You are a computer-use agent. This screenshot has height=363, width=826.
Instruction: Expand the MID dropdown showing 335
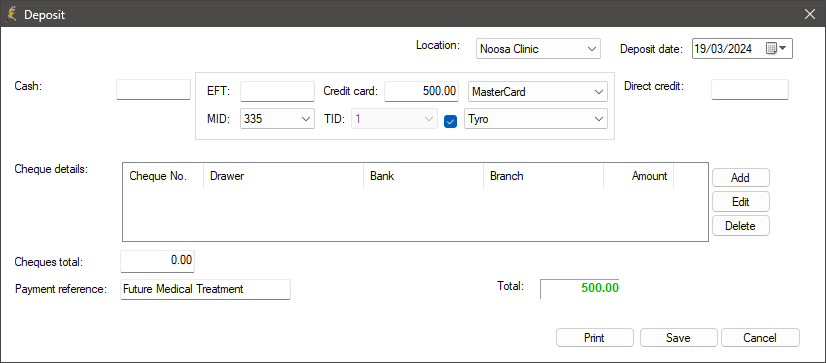278,119
